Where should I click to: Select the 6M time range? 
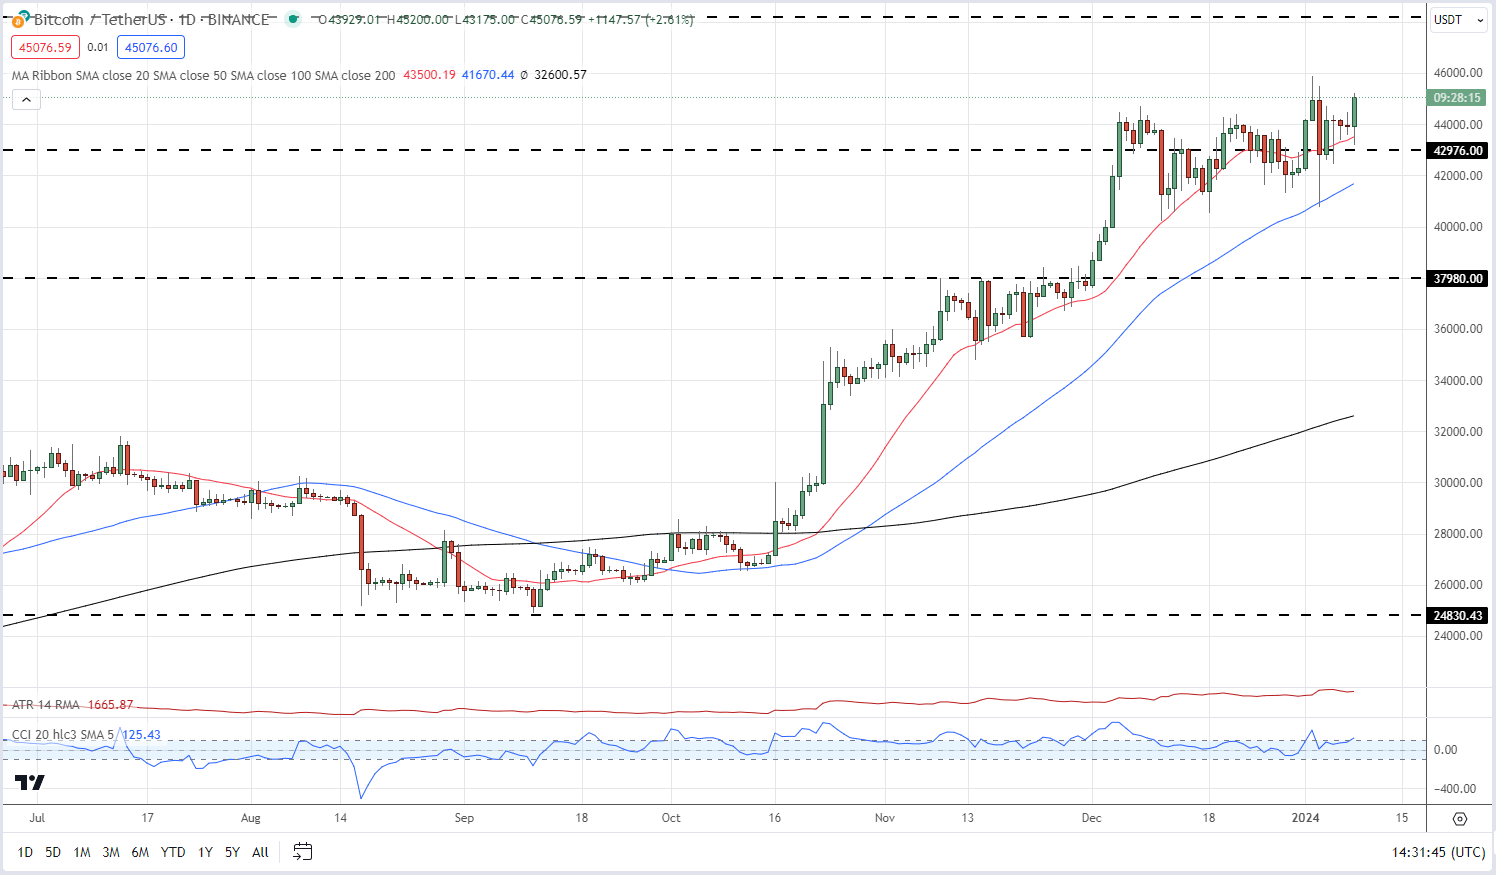point(140,852)
